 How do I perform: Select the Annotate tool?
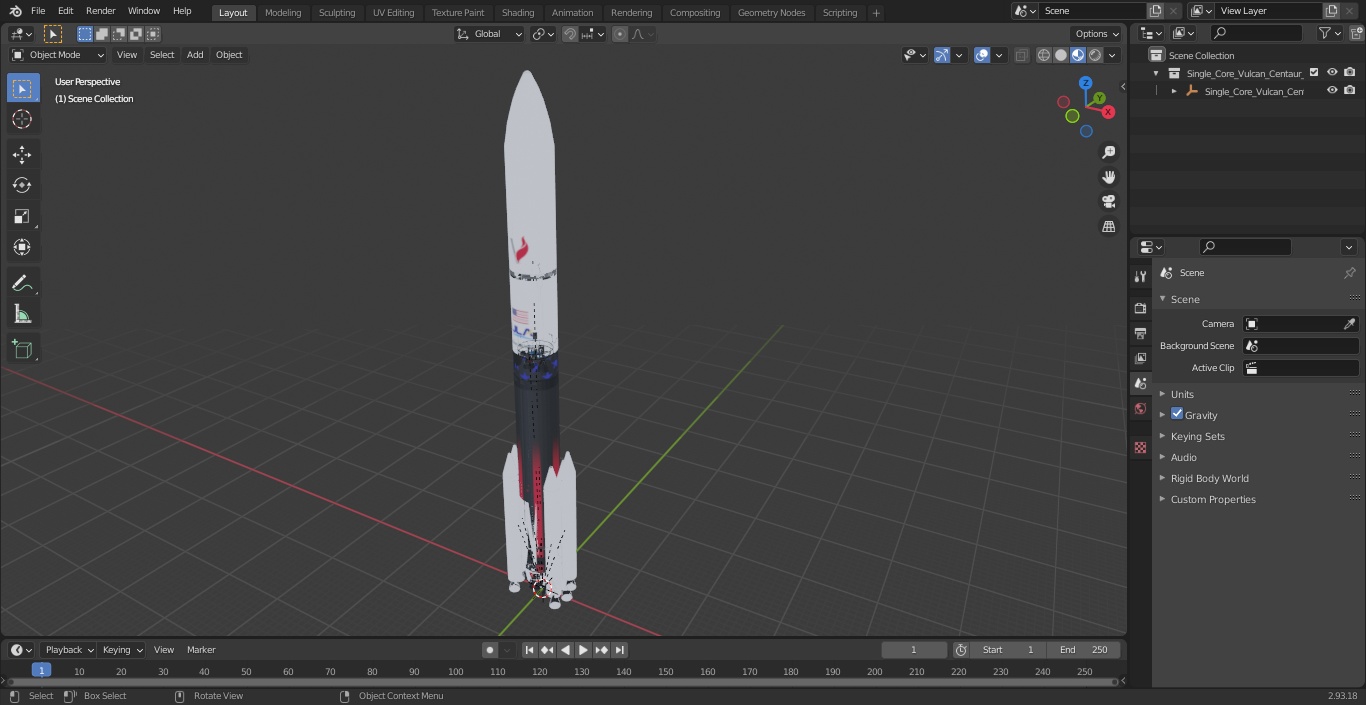click(22, 284)
